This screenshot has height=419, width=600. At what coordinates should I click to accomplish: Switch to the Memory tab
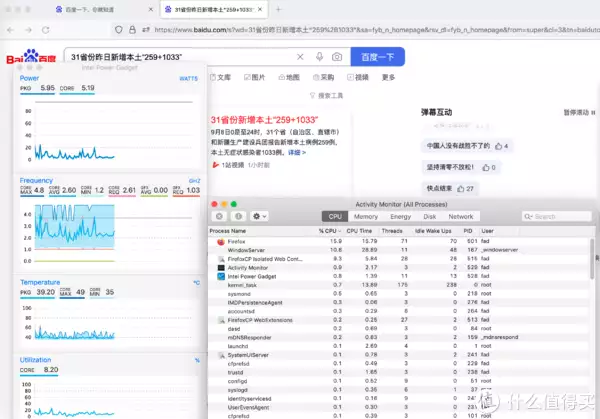click(x=365, y=216)
